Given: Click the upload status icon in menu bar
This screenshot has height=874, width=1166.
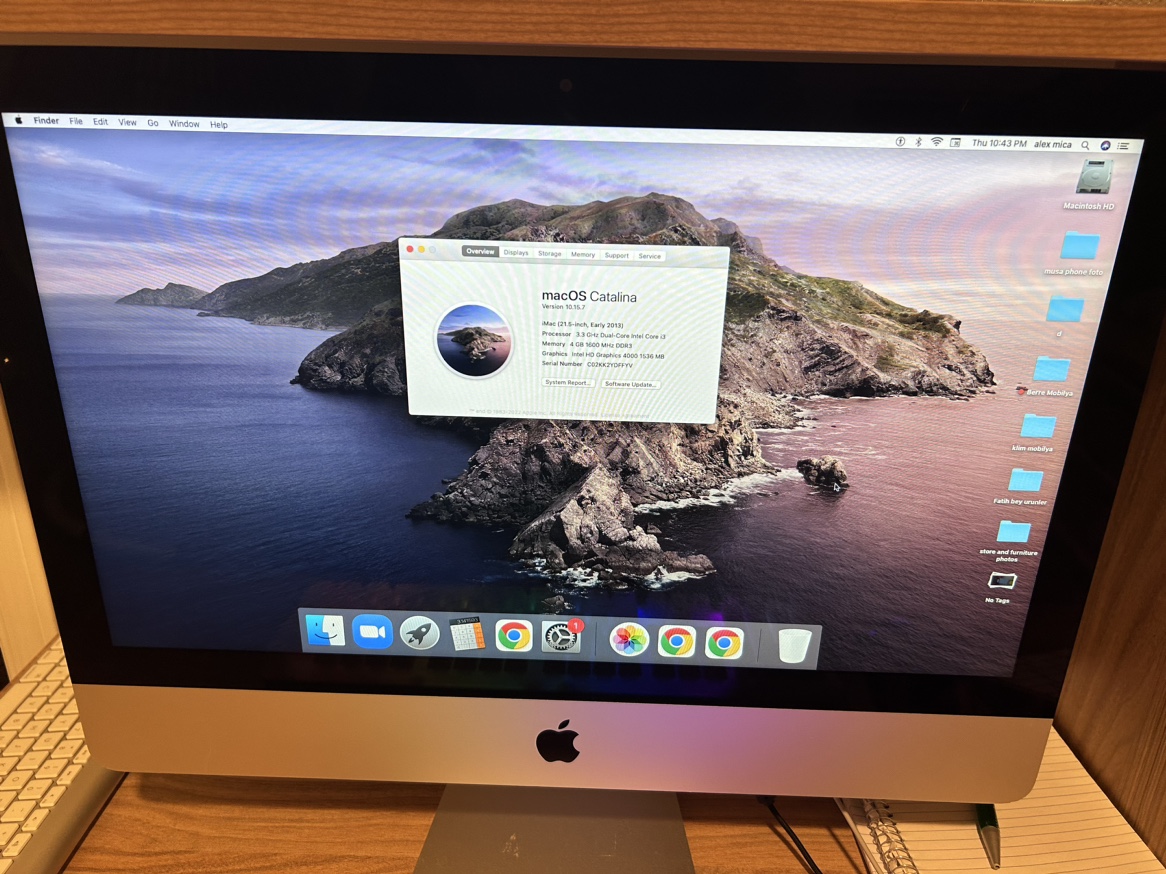Looking at the screenshot, I should click(x=900, y=141).
